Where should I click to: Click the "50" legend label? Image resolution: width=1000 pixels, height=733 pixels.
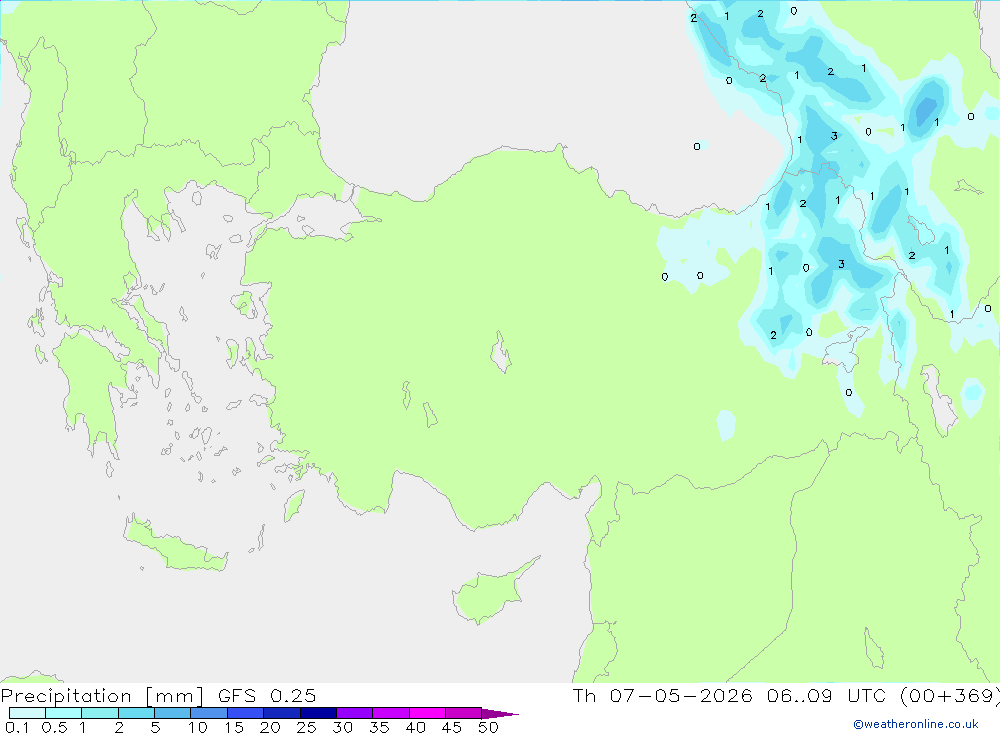[489, 727]
